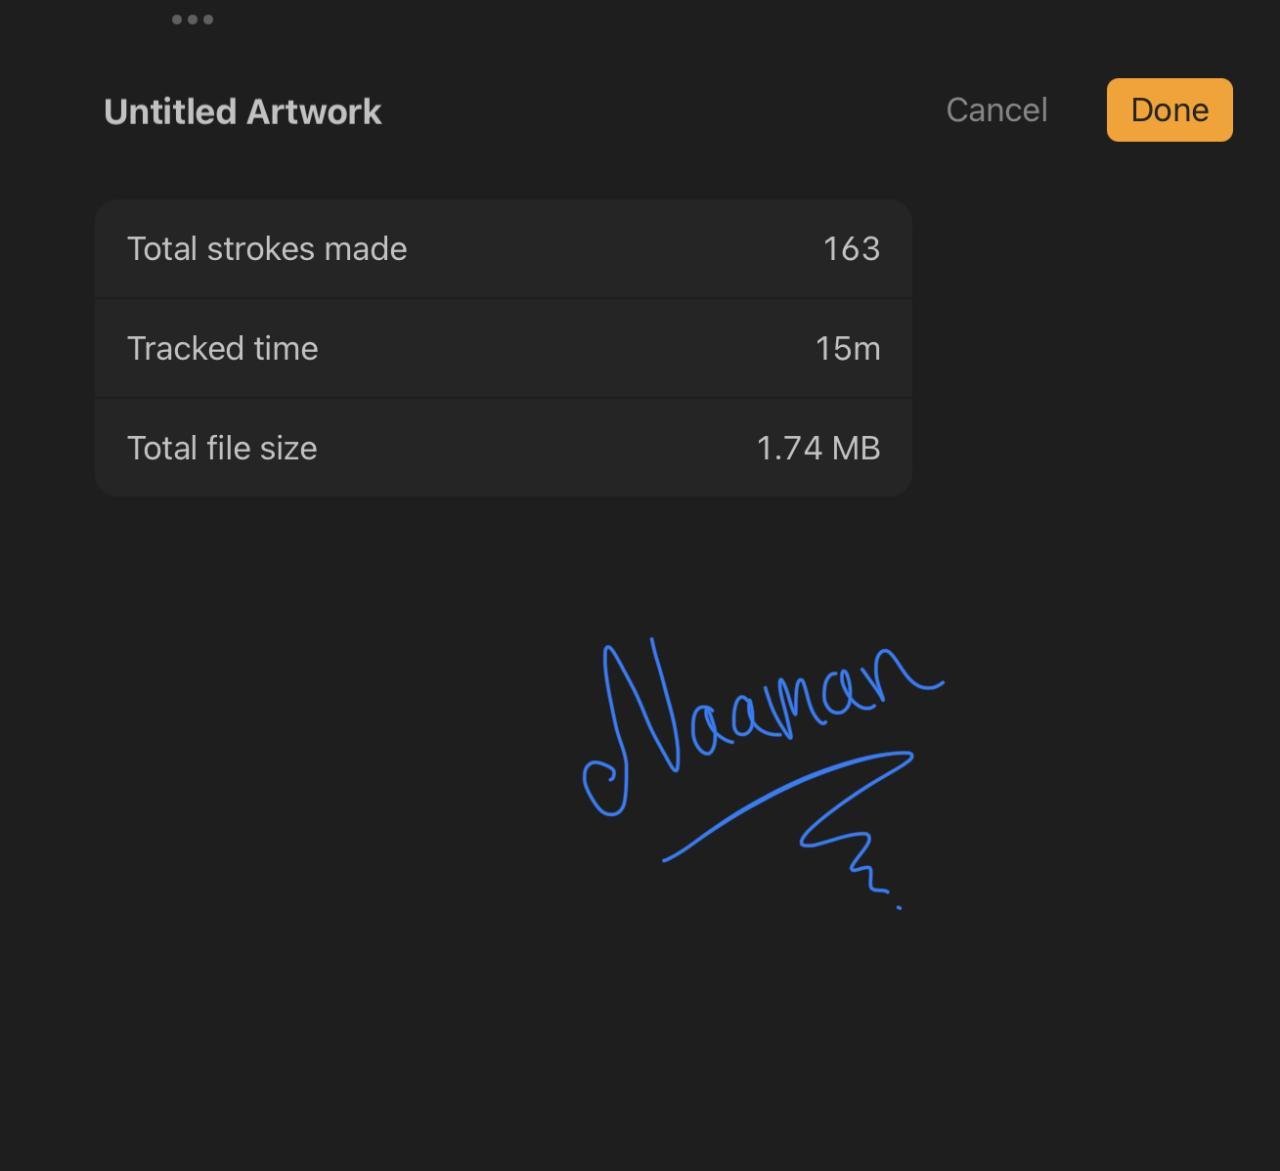Image resolution: width=1280 pixels, height=1171 pixels.
Task: Select the Total strokes made label
Action: click(x=267, y=249)
